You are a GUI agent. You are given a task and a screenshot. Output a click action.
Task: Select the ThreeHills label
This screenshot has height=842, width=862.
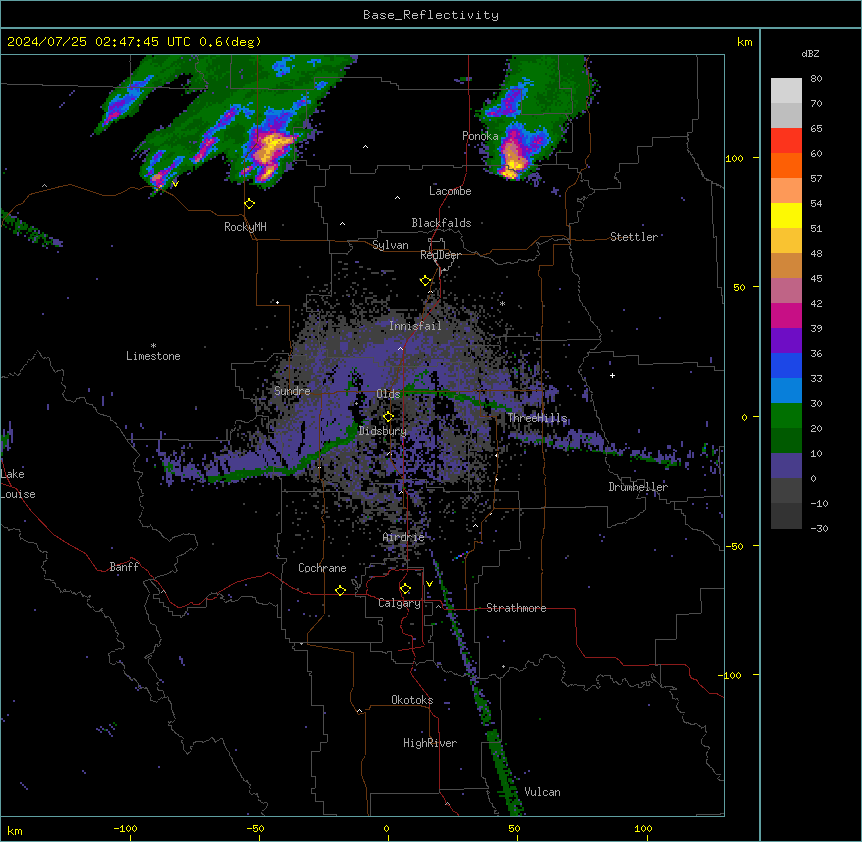pos(537,418)
